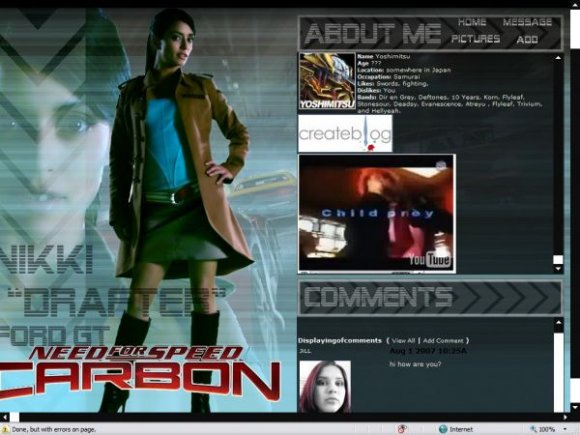Open the MESSAGE navigation link
This screenshot has width=580, height=435.
click(x=527, y=22)
